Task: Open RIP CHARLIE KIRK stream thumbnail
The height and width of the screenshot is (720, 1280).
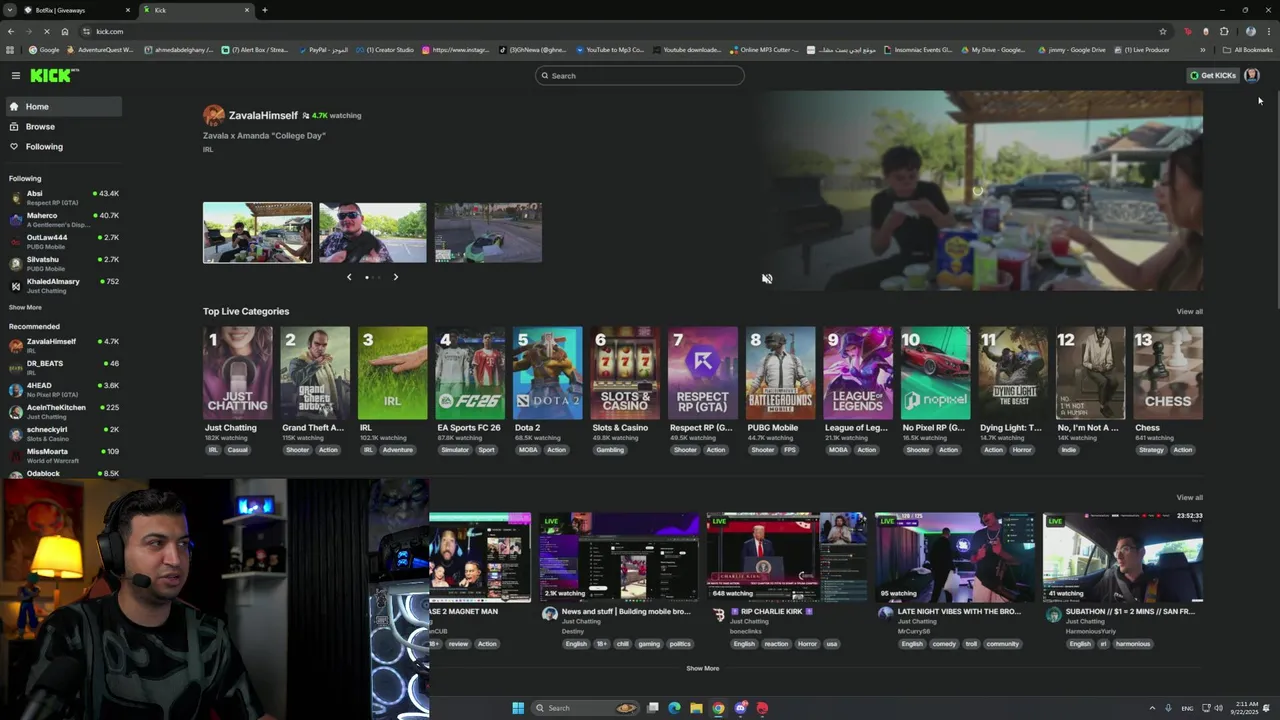Action: [787, 557]
